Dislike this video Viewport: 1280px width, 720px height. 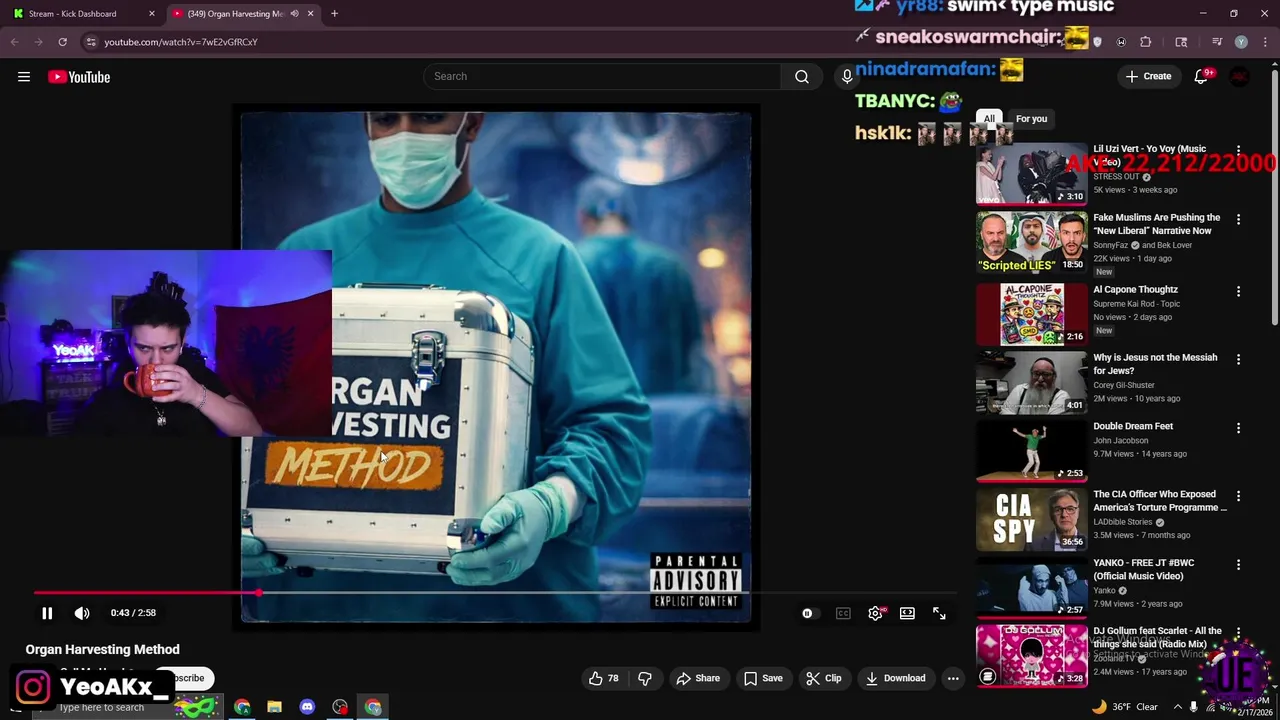645,678
